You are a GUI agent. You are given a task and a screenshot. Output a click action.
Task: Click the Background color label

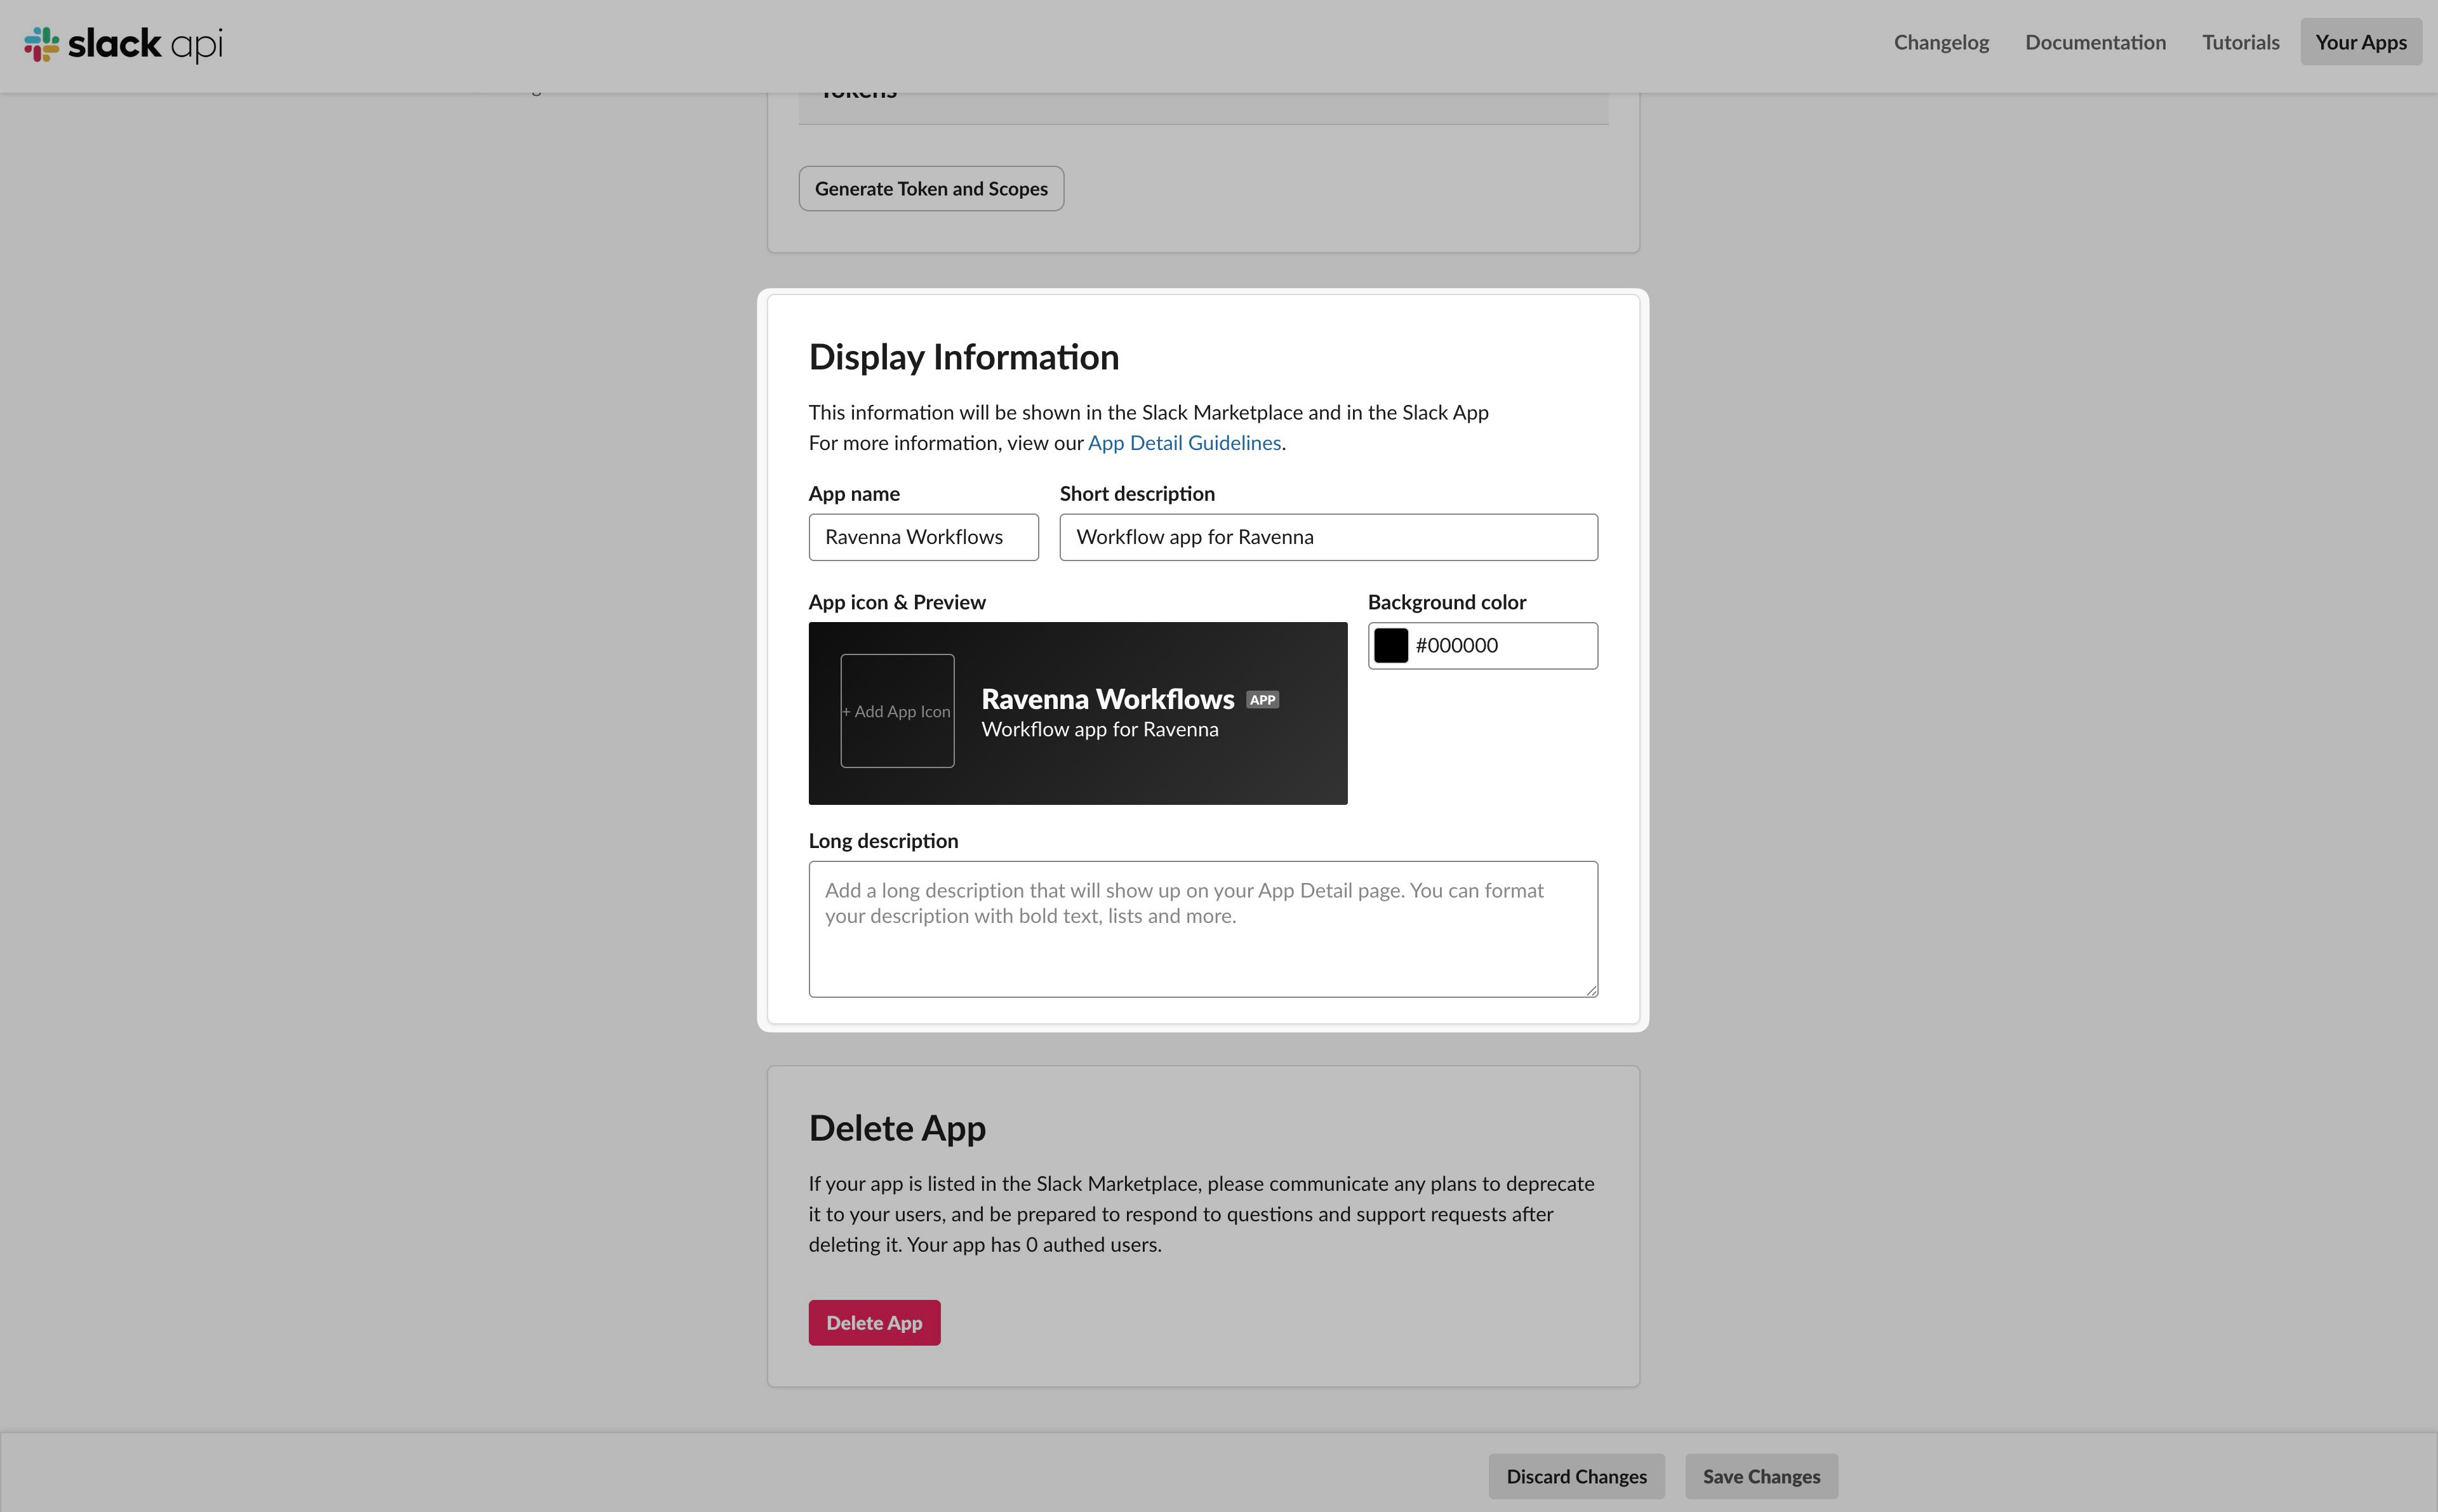(x=1446, y=602)
